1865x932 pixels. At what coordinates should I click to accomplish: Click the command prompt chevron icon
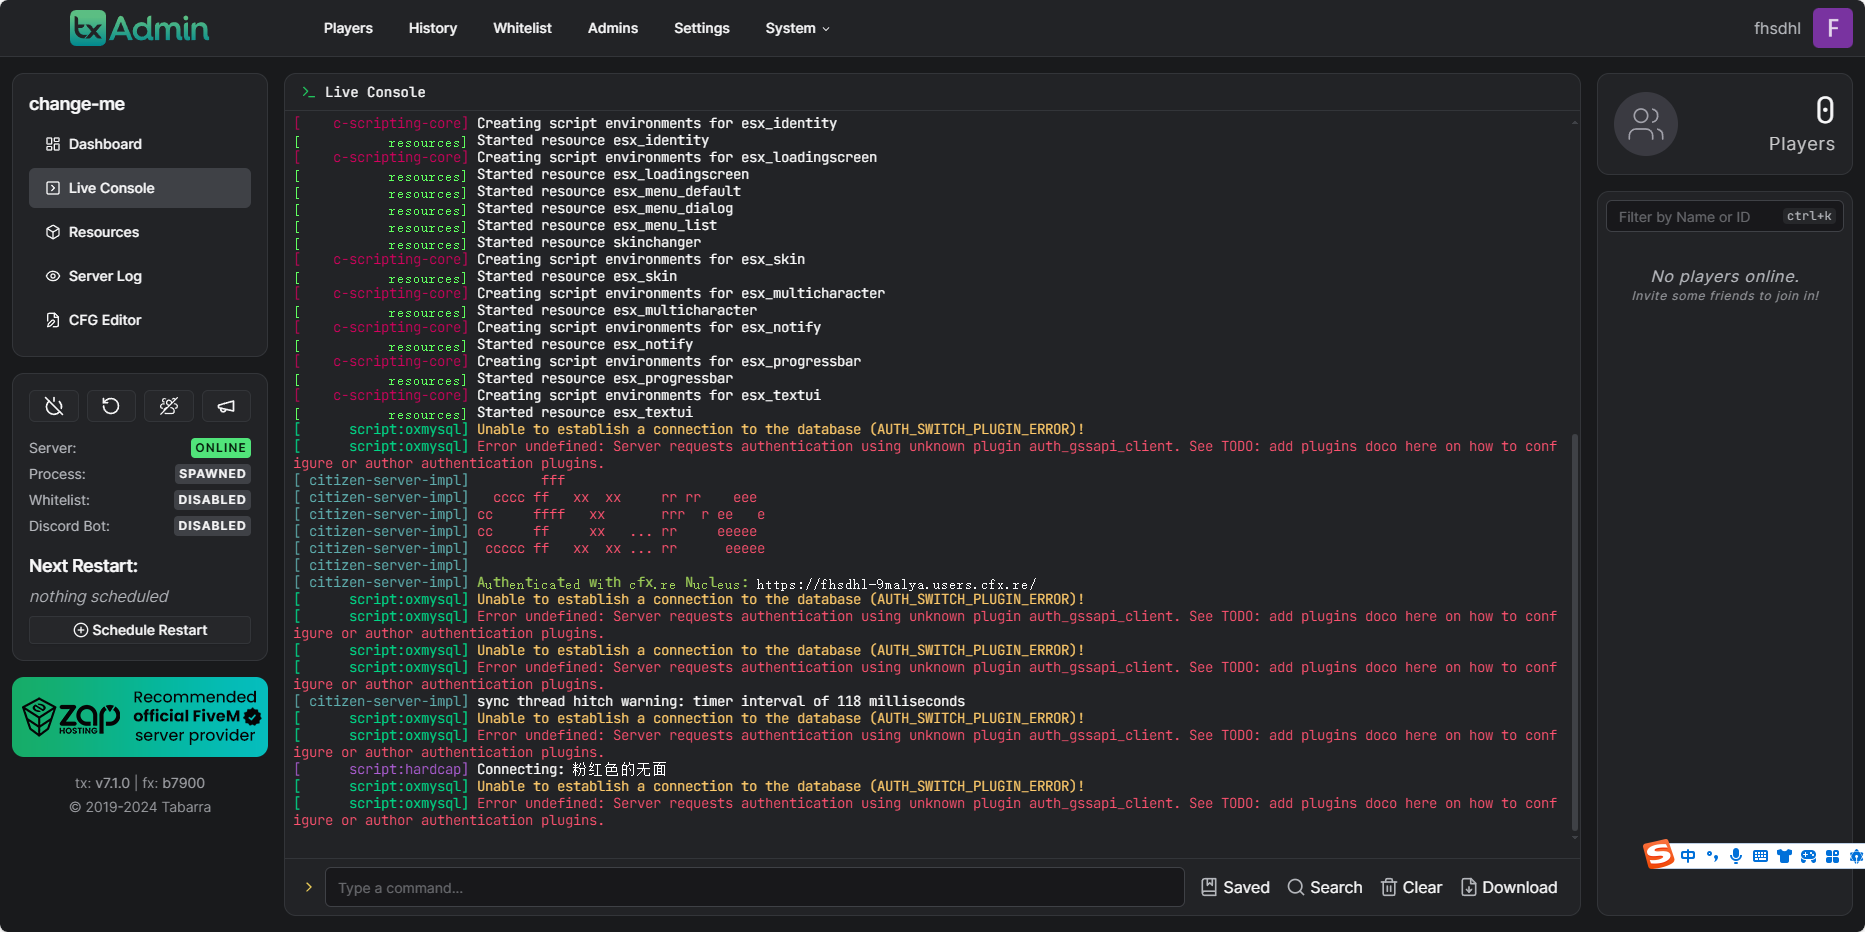309,887
